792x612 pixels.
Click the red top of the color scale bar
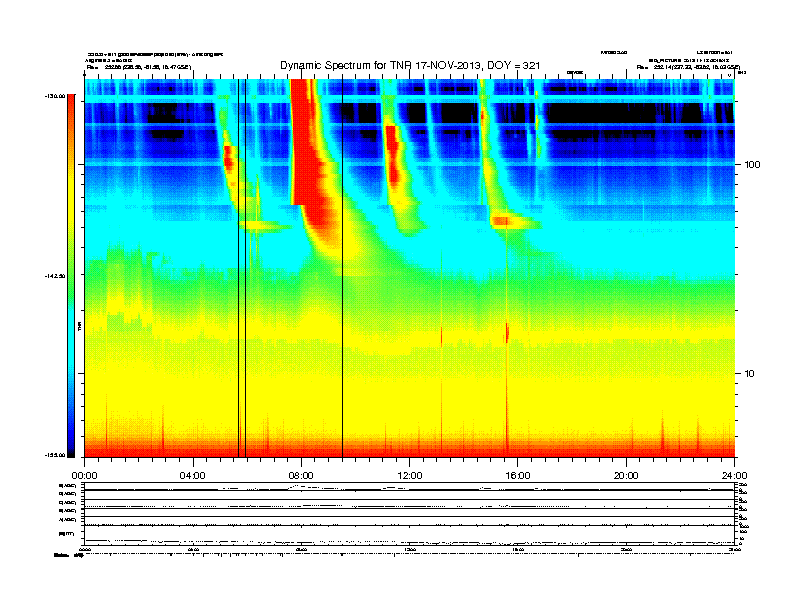click(71, 104)
